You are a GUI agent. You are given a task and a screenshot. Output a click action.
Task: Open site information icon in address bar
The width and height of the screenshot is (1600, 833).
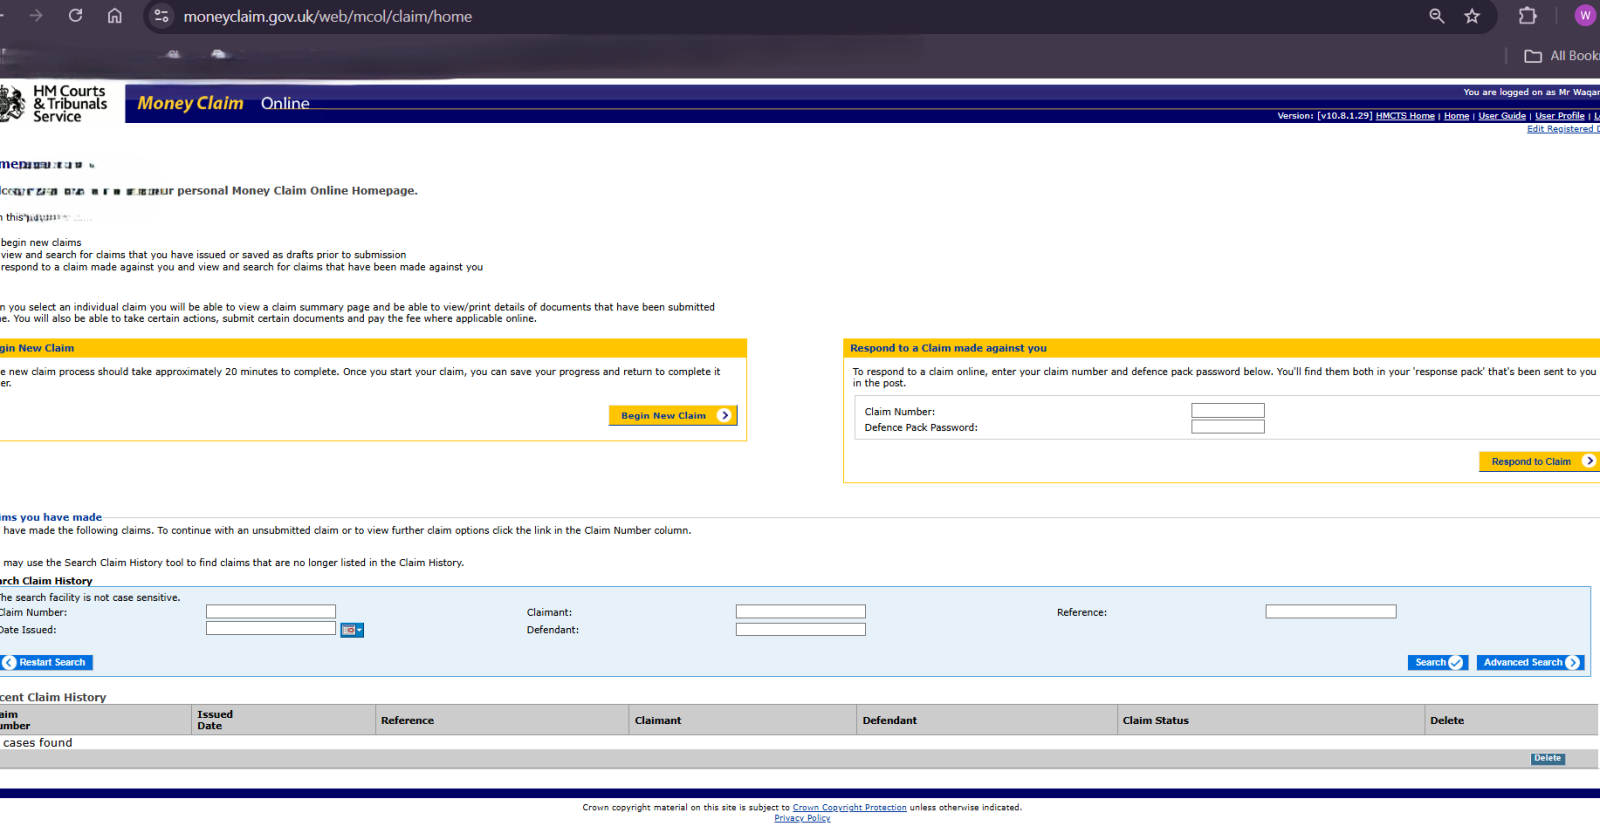click(x=161, y=16)
